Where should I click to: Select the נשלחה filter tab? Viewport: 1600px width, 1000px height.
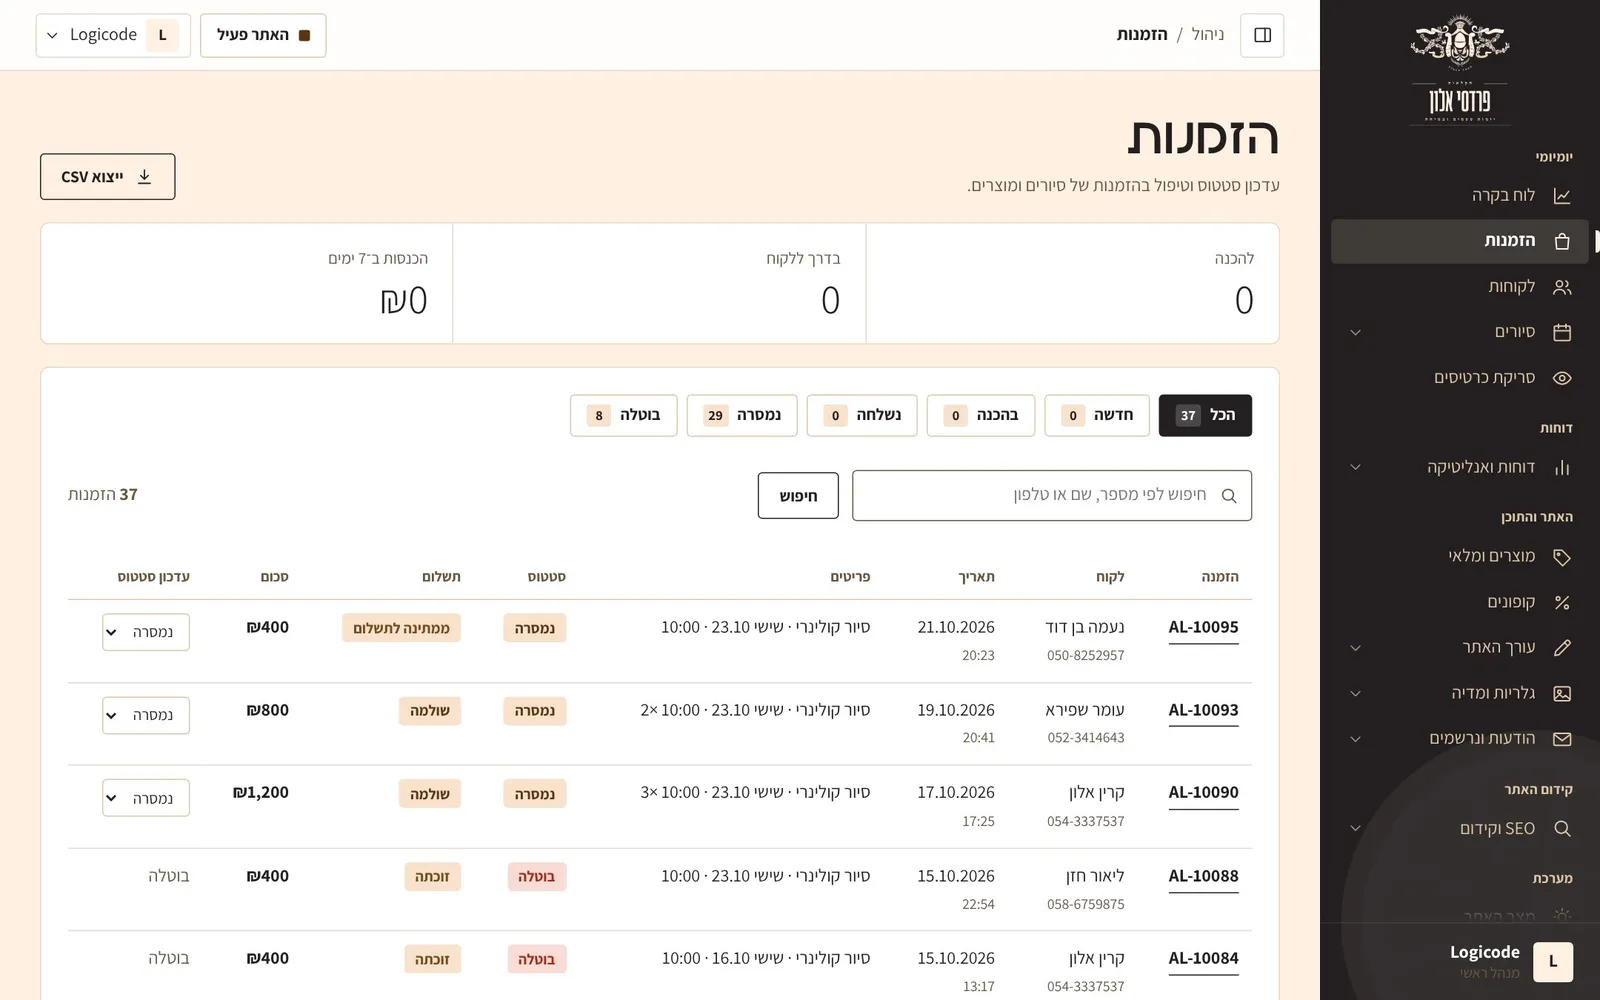click(x=862, y=415)
